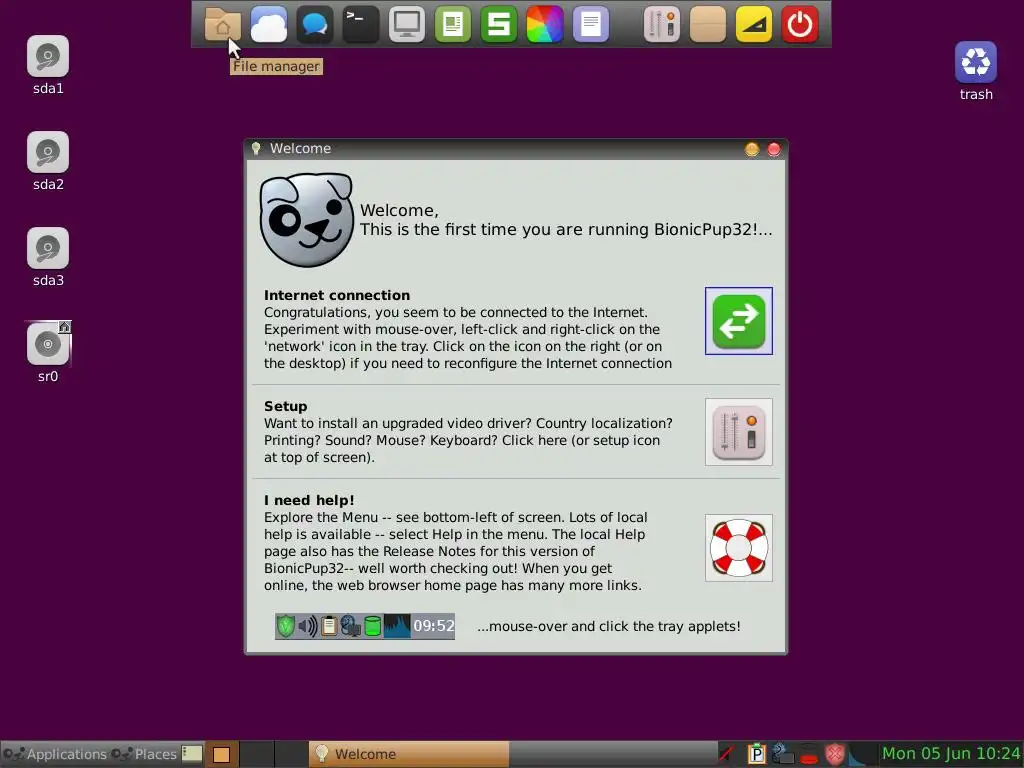Viewport: 1024px width, 768px height.
Task: Click the show-desktop icon beside Places
Action: (x=192, y=754)
